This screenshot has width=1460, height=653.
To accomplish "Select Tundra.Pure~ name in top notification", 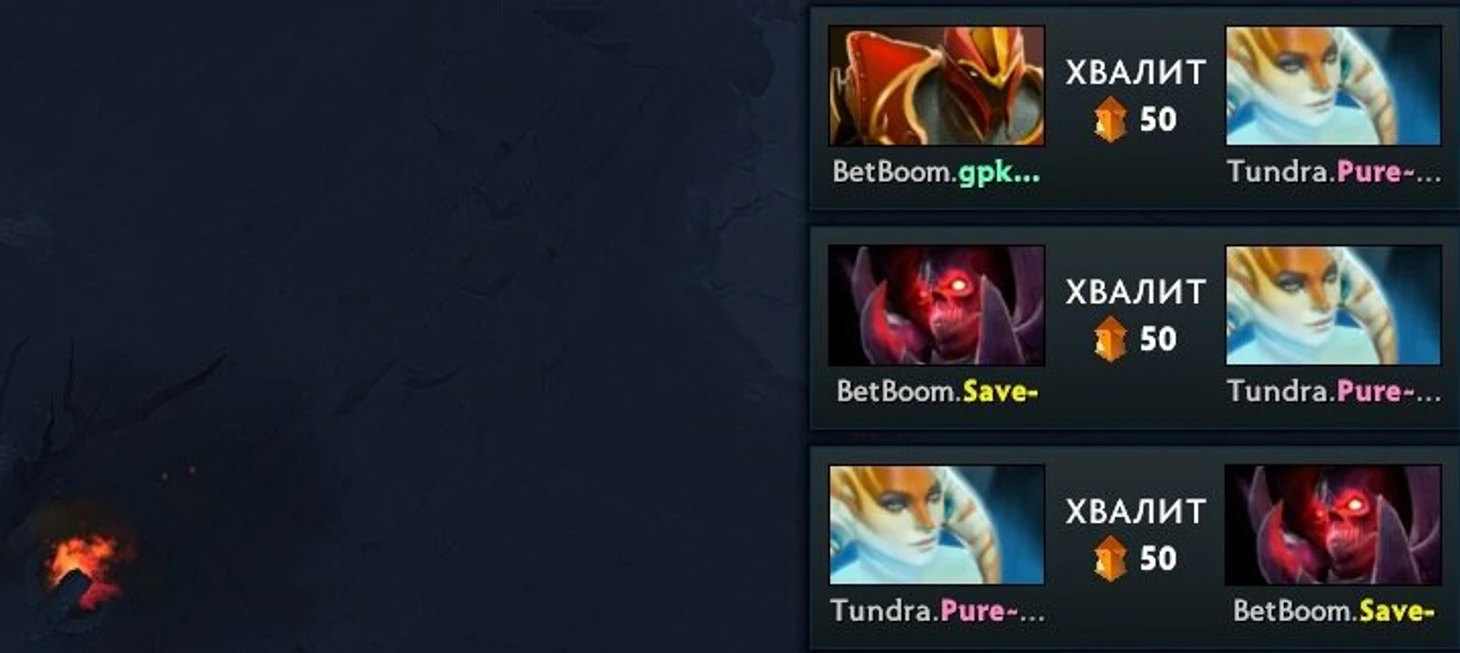I will [x=1334, y=172].
